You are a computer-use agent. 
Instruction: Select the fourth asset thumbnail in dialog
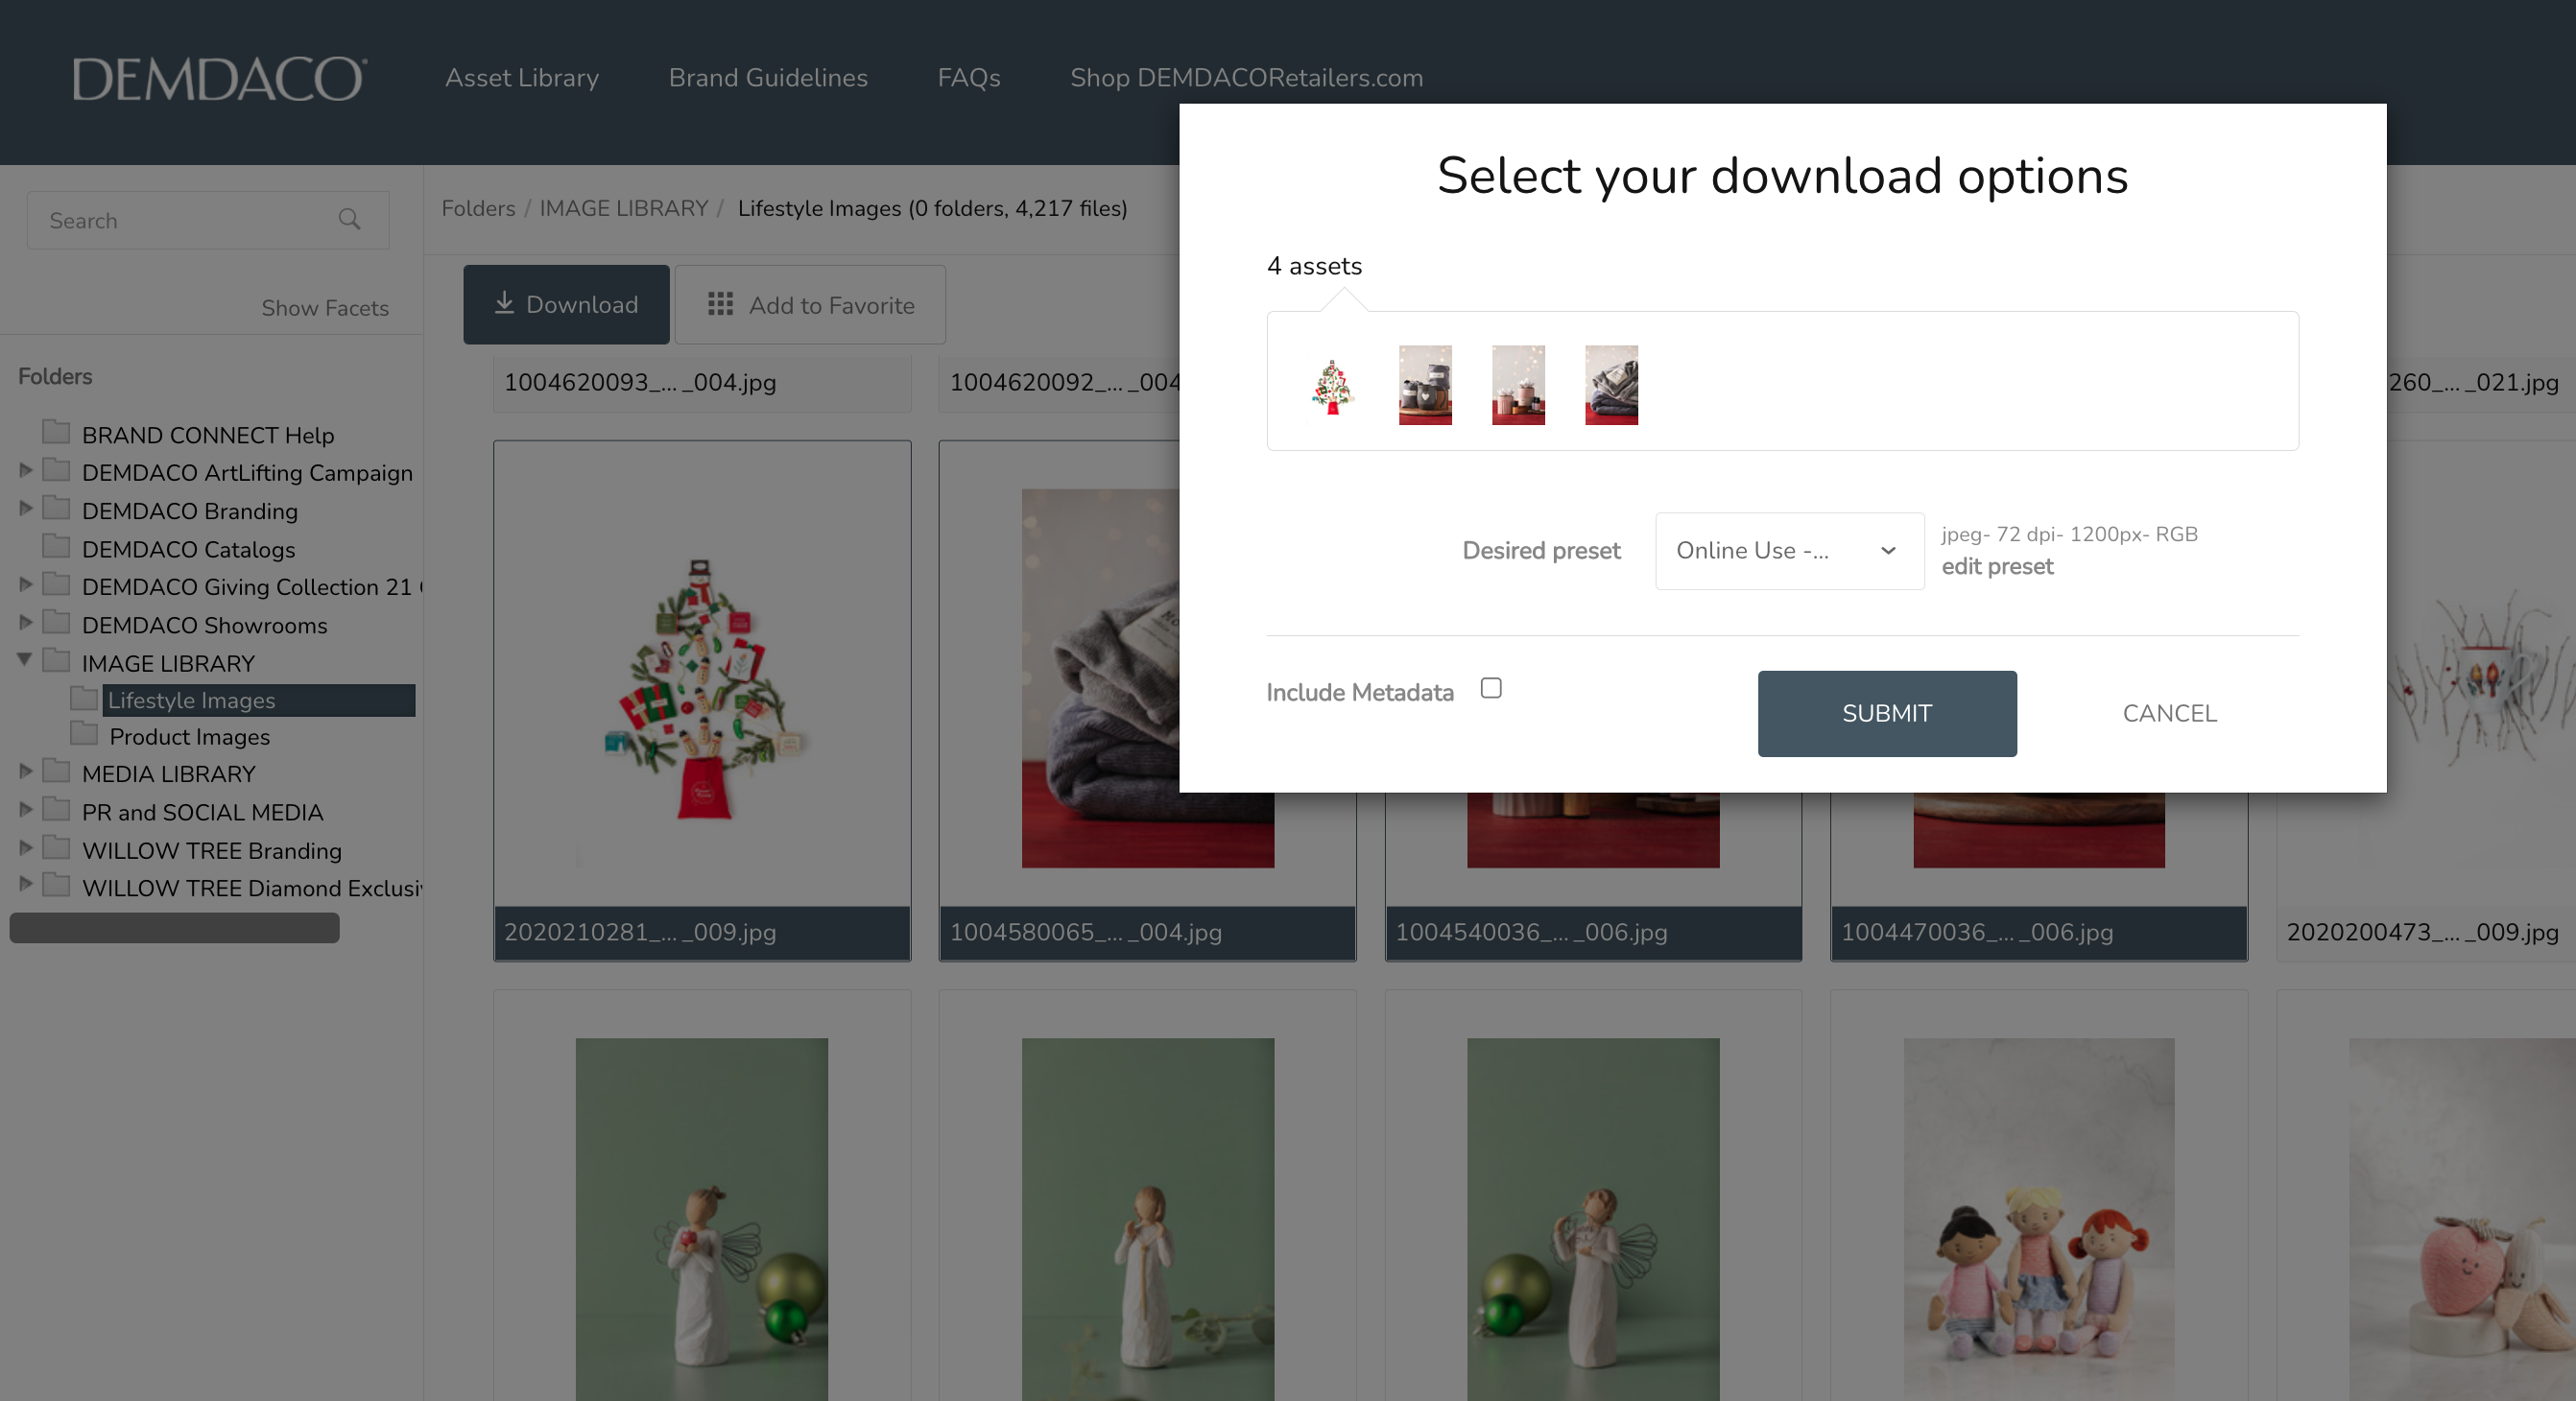[x=1611, y=386]
